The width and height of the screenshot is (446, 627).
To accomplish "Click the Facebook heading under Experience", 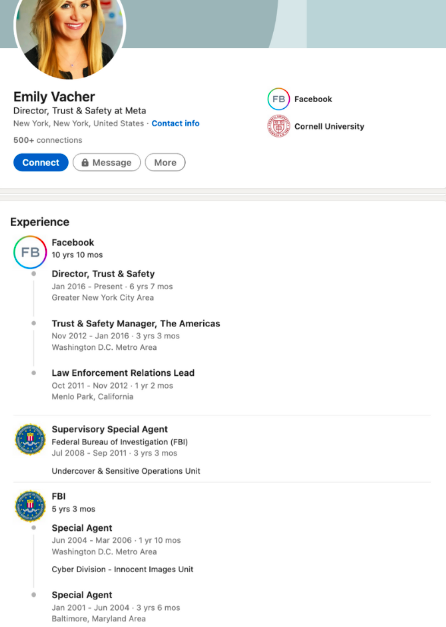I will click(x=73, y=242).
